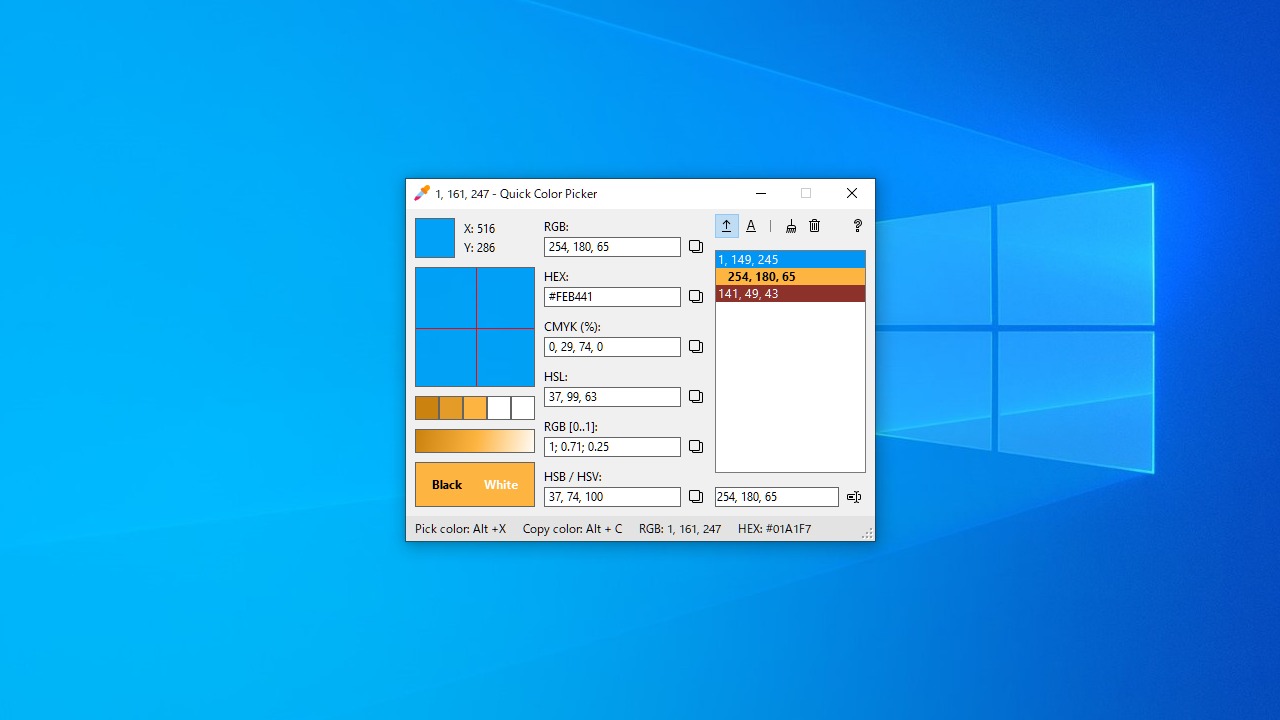Click the status bar text 'Copy color: Alt + C'
Screen dimensions: 1280x720
click(x=572, y=529)
